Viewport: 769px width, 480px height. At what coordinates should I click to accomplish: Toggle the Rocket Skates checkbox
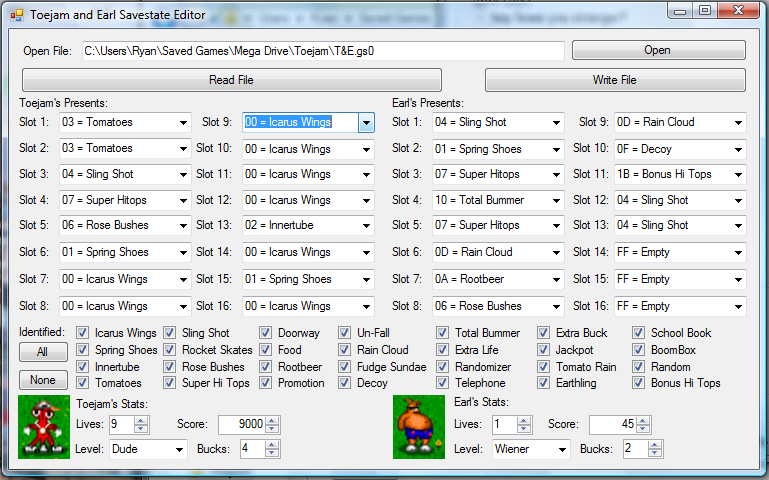pos(170,350)
